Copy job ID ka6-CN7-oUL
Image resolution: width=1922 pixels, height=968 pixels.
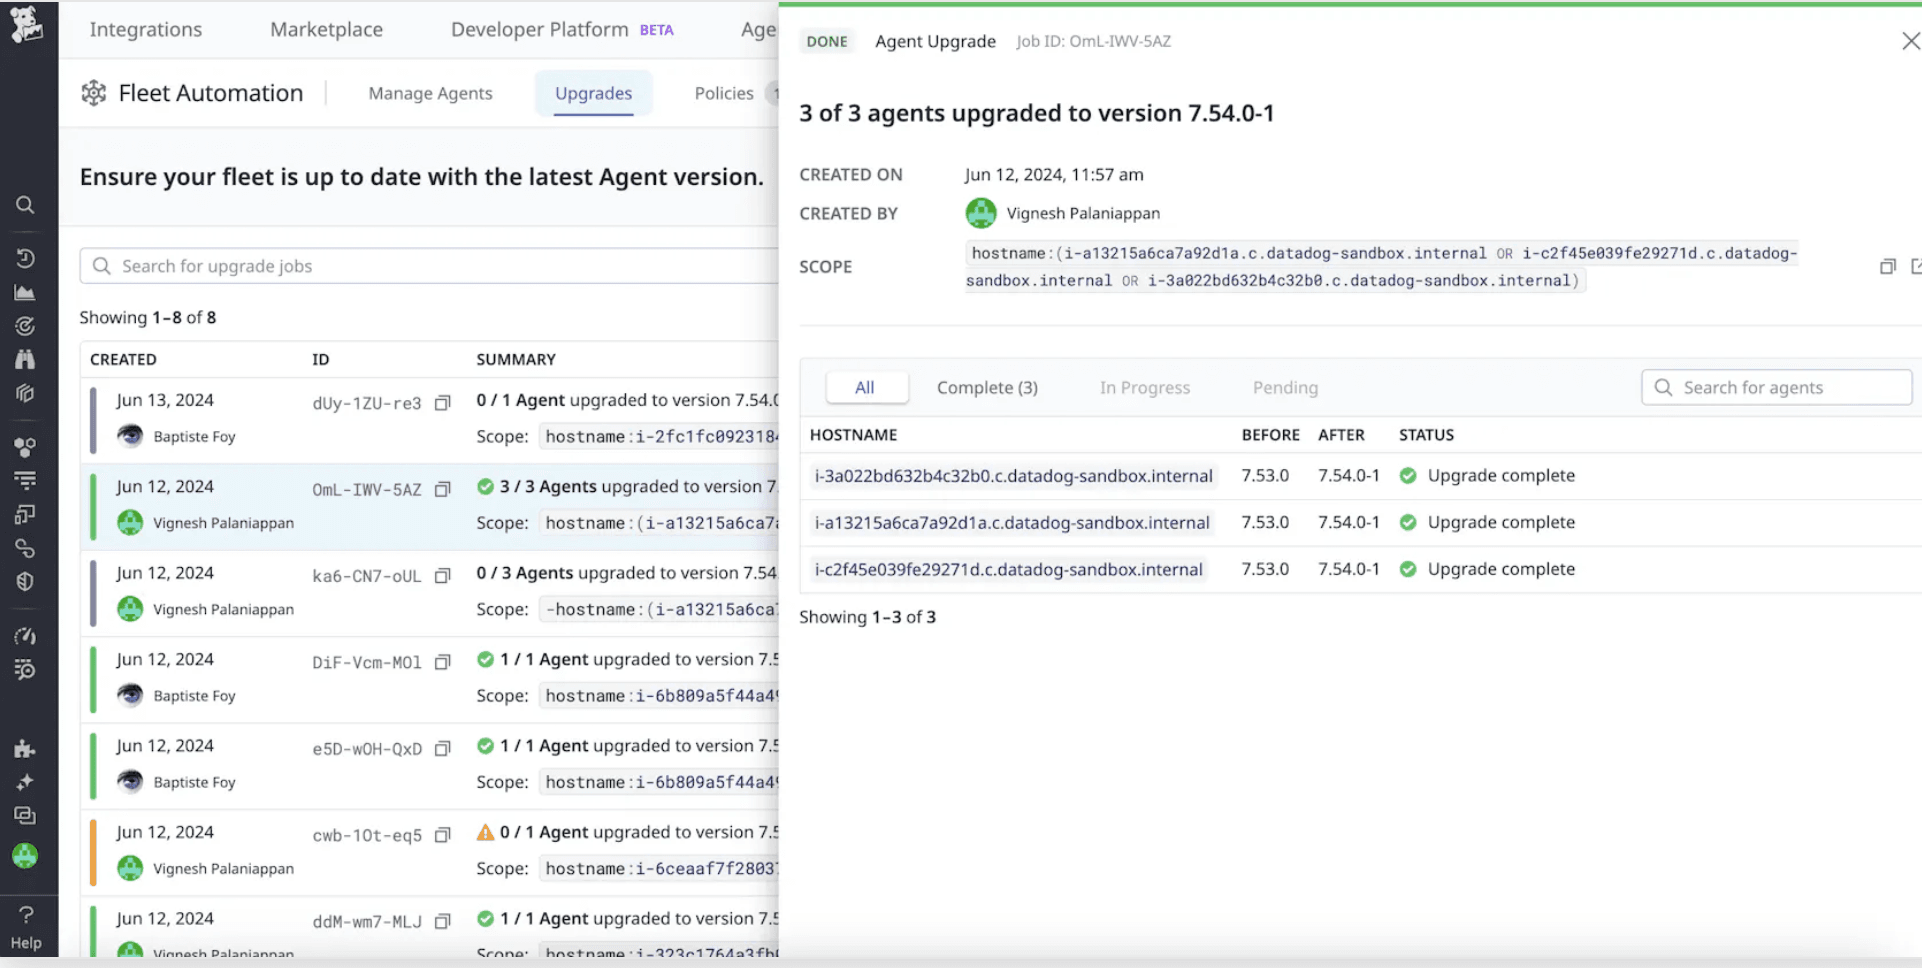(442, 576)
